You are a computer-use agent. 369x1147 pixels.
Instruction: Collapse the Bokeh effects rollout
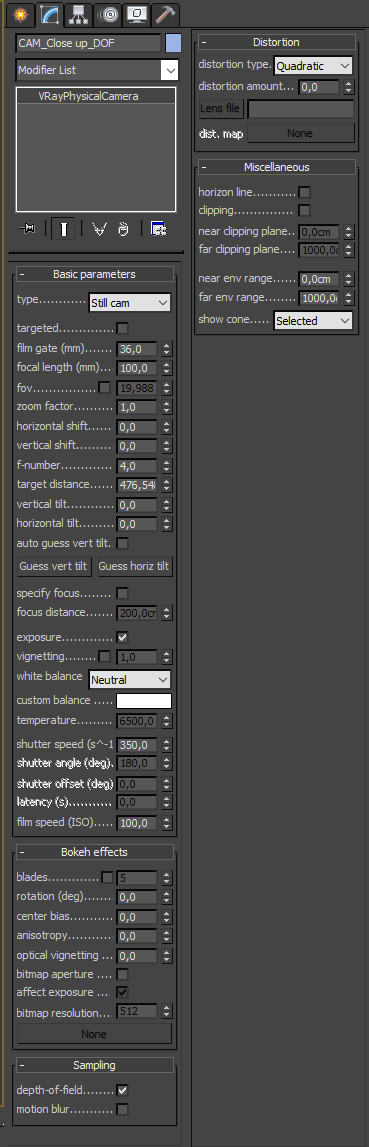(94, 852)
